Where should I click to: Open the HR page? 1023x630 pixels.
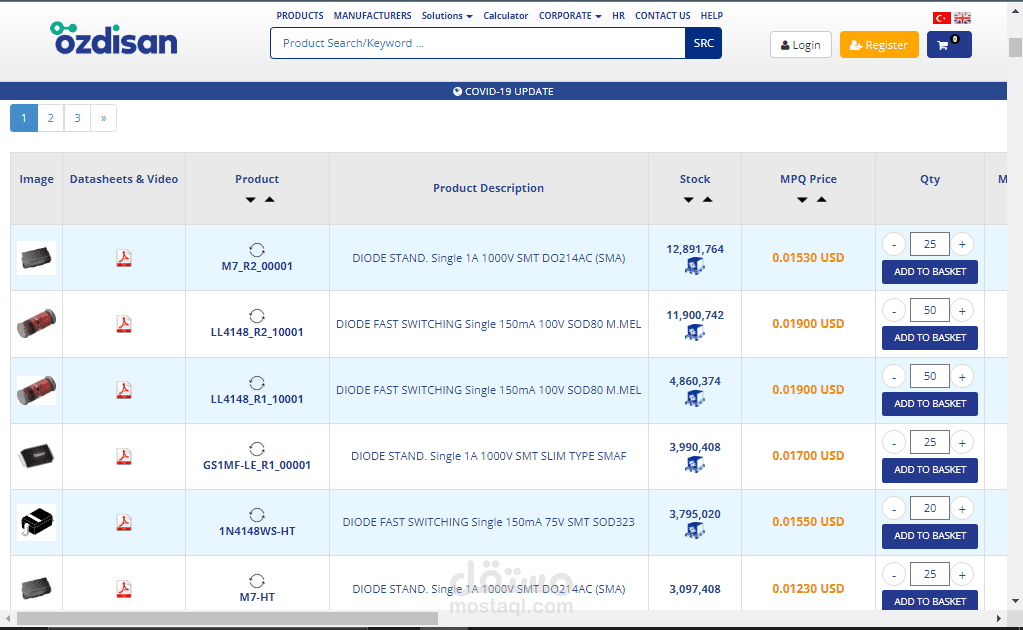(618, 16)
